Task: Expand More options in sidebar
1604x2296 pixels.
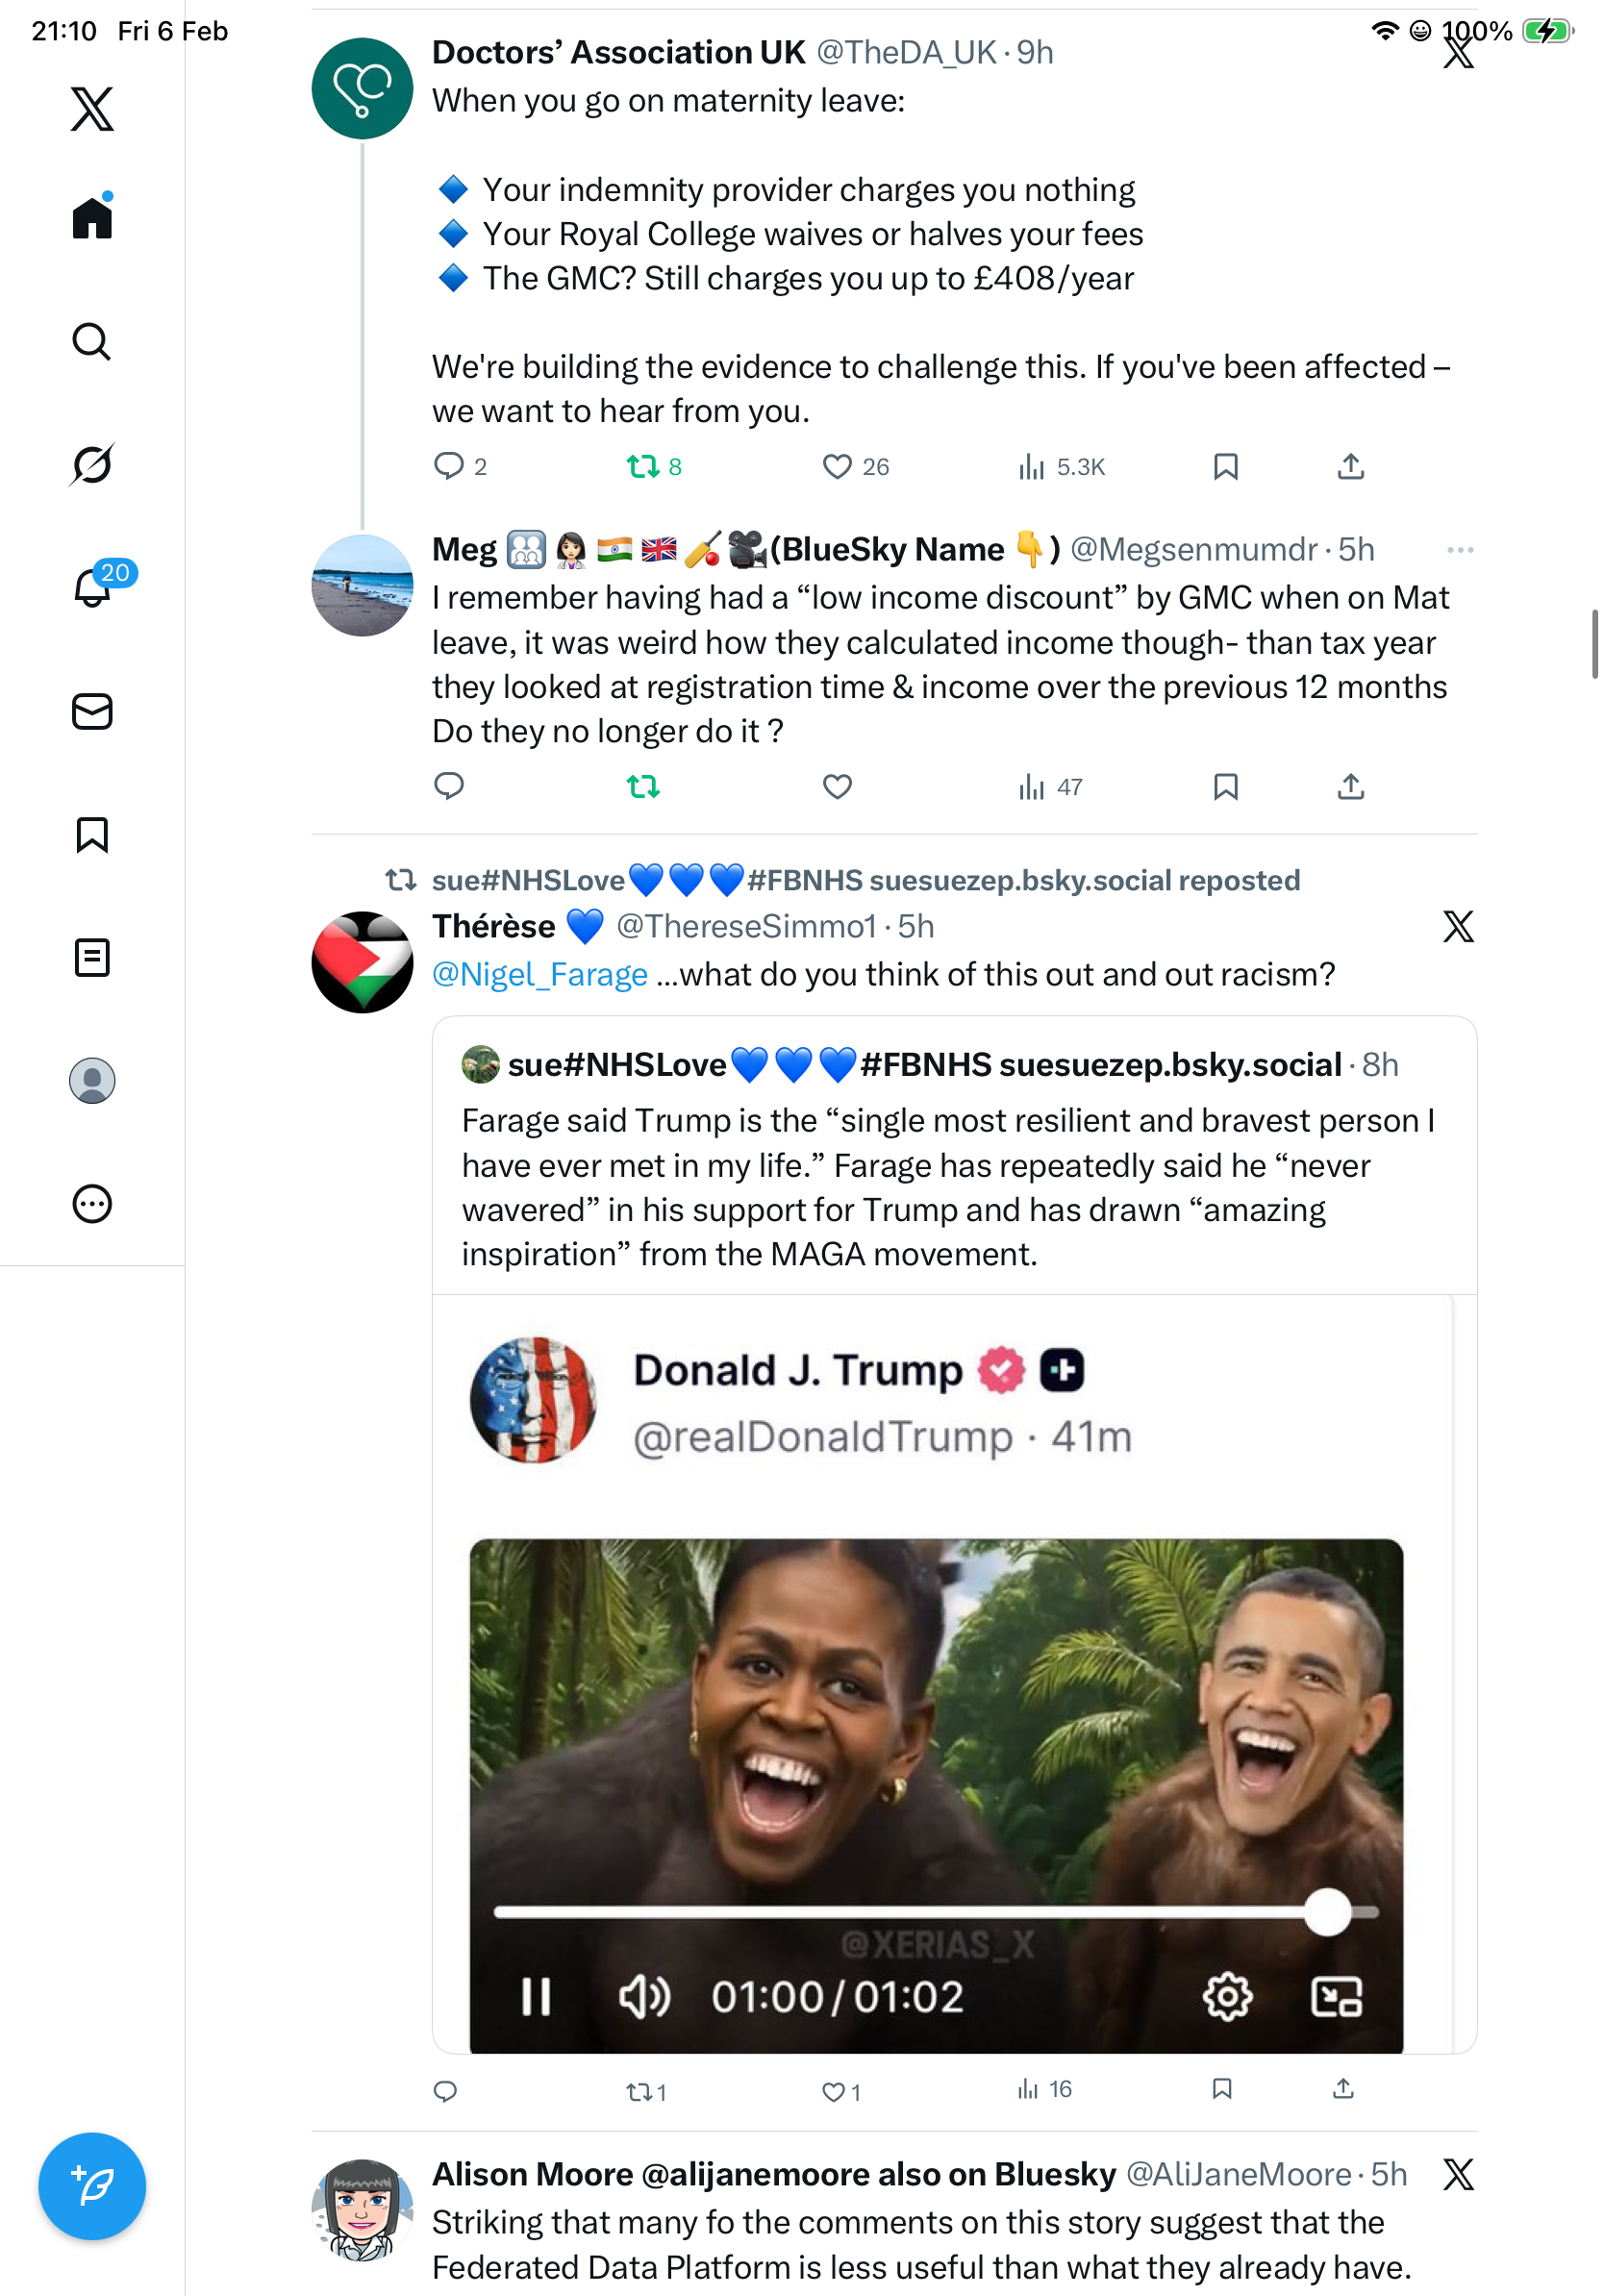Action: [x=92, y=1204]
